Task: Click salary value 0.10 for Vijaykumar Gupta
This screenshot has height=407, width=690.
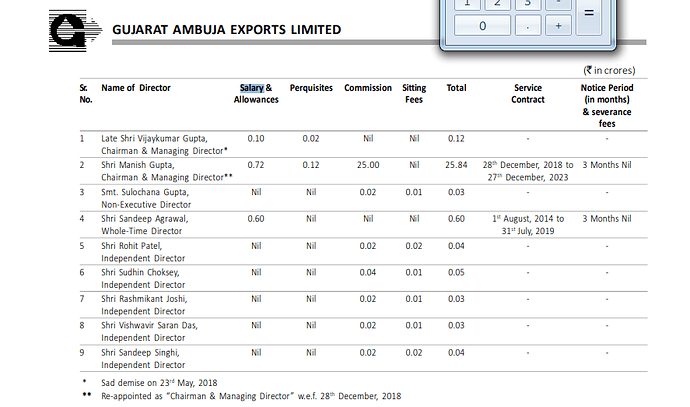Action: point(256,138)
